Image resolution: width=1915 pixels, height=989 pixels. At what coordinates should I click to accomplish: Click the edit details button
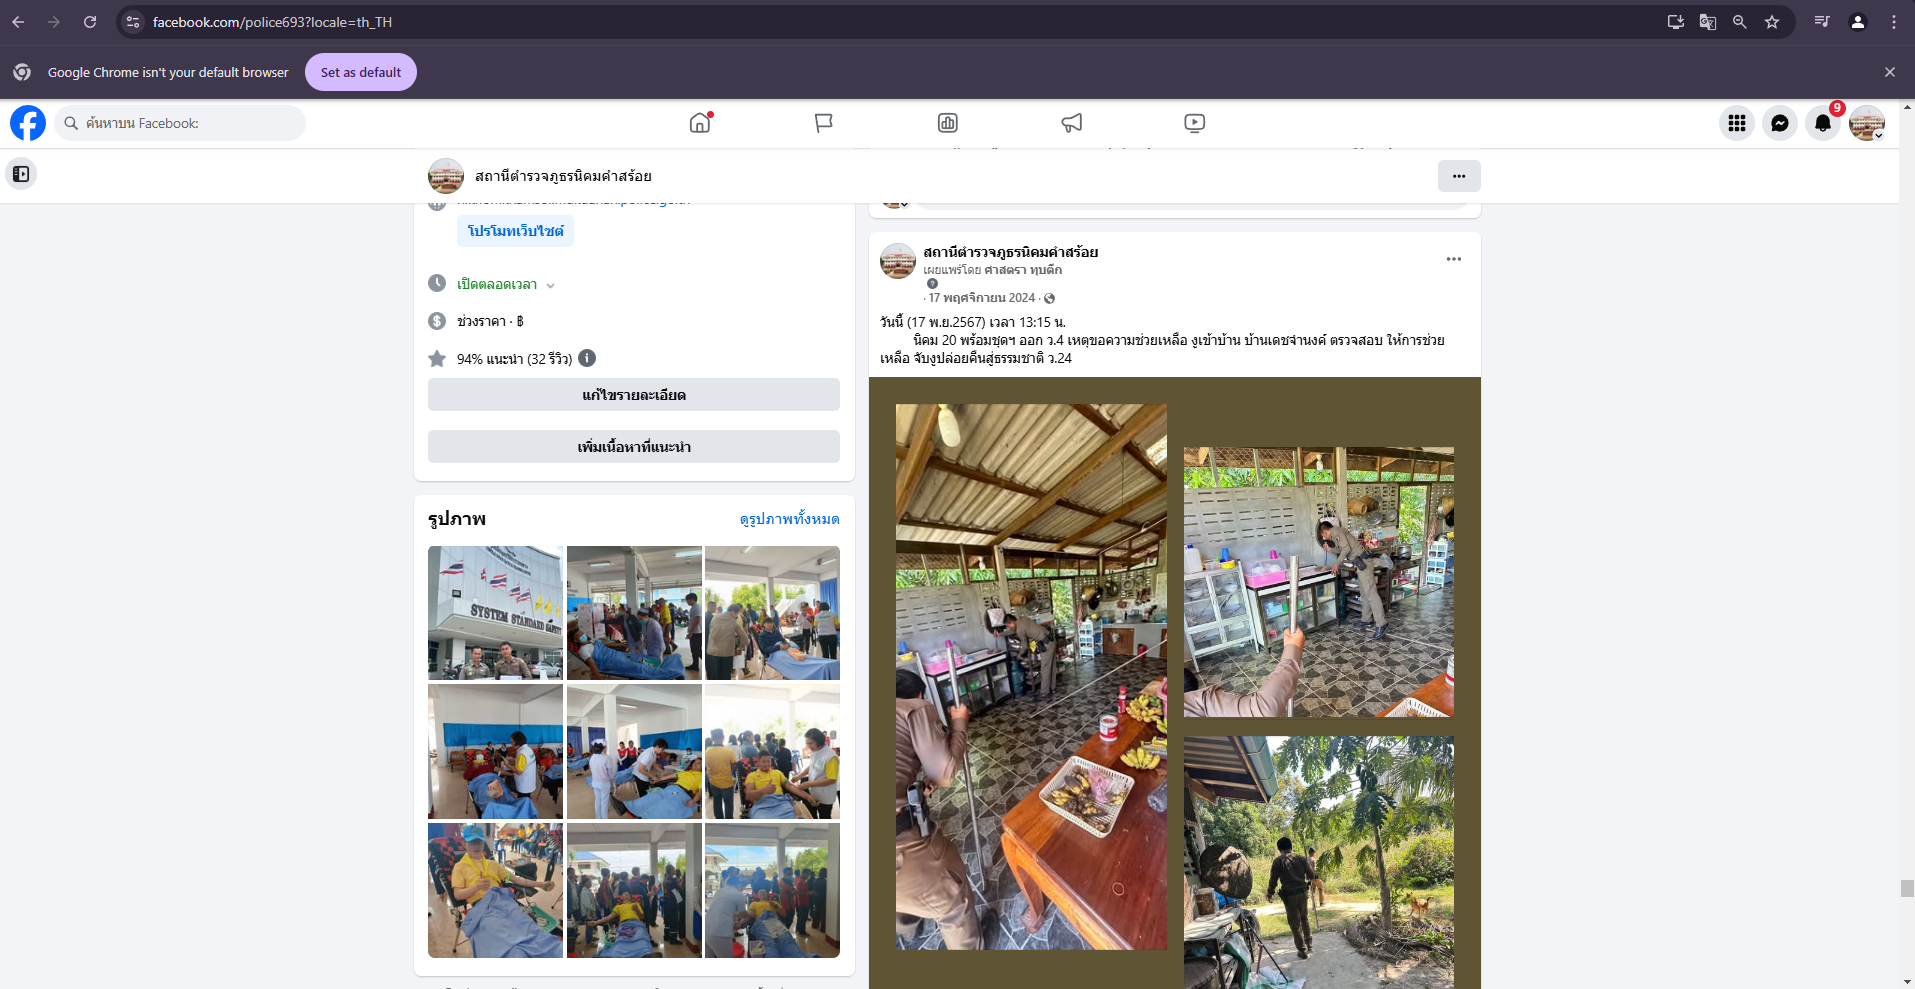[633, 395]
